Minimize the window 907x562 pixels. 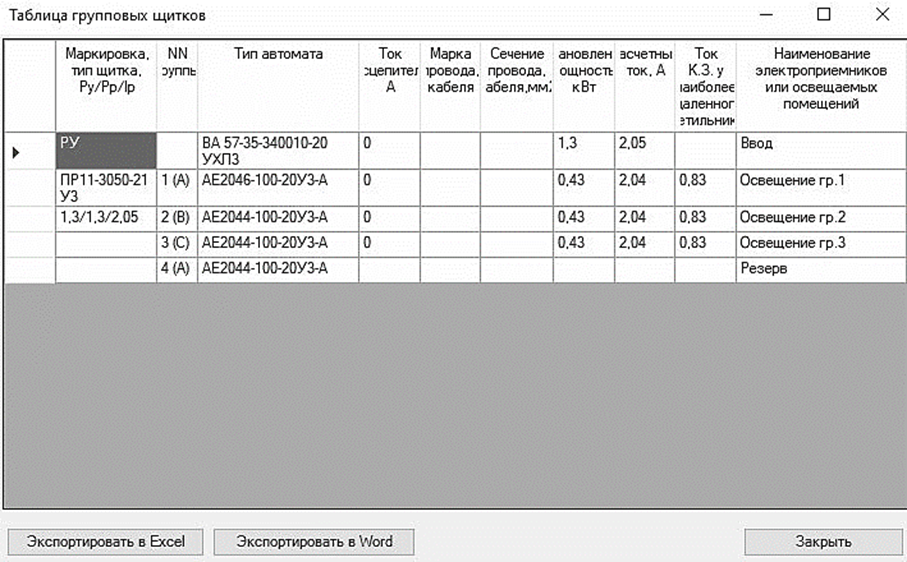[767, 15]
